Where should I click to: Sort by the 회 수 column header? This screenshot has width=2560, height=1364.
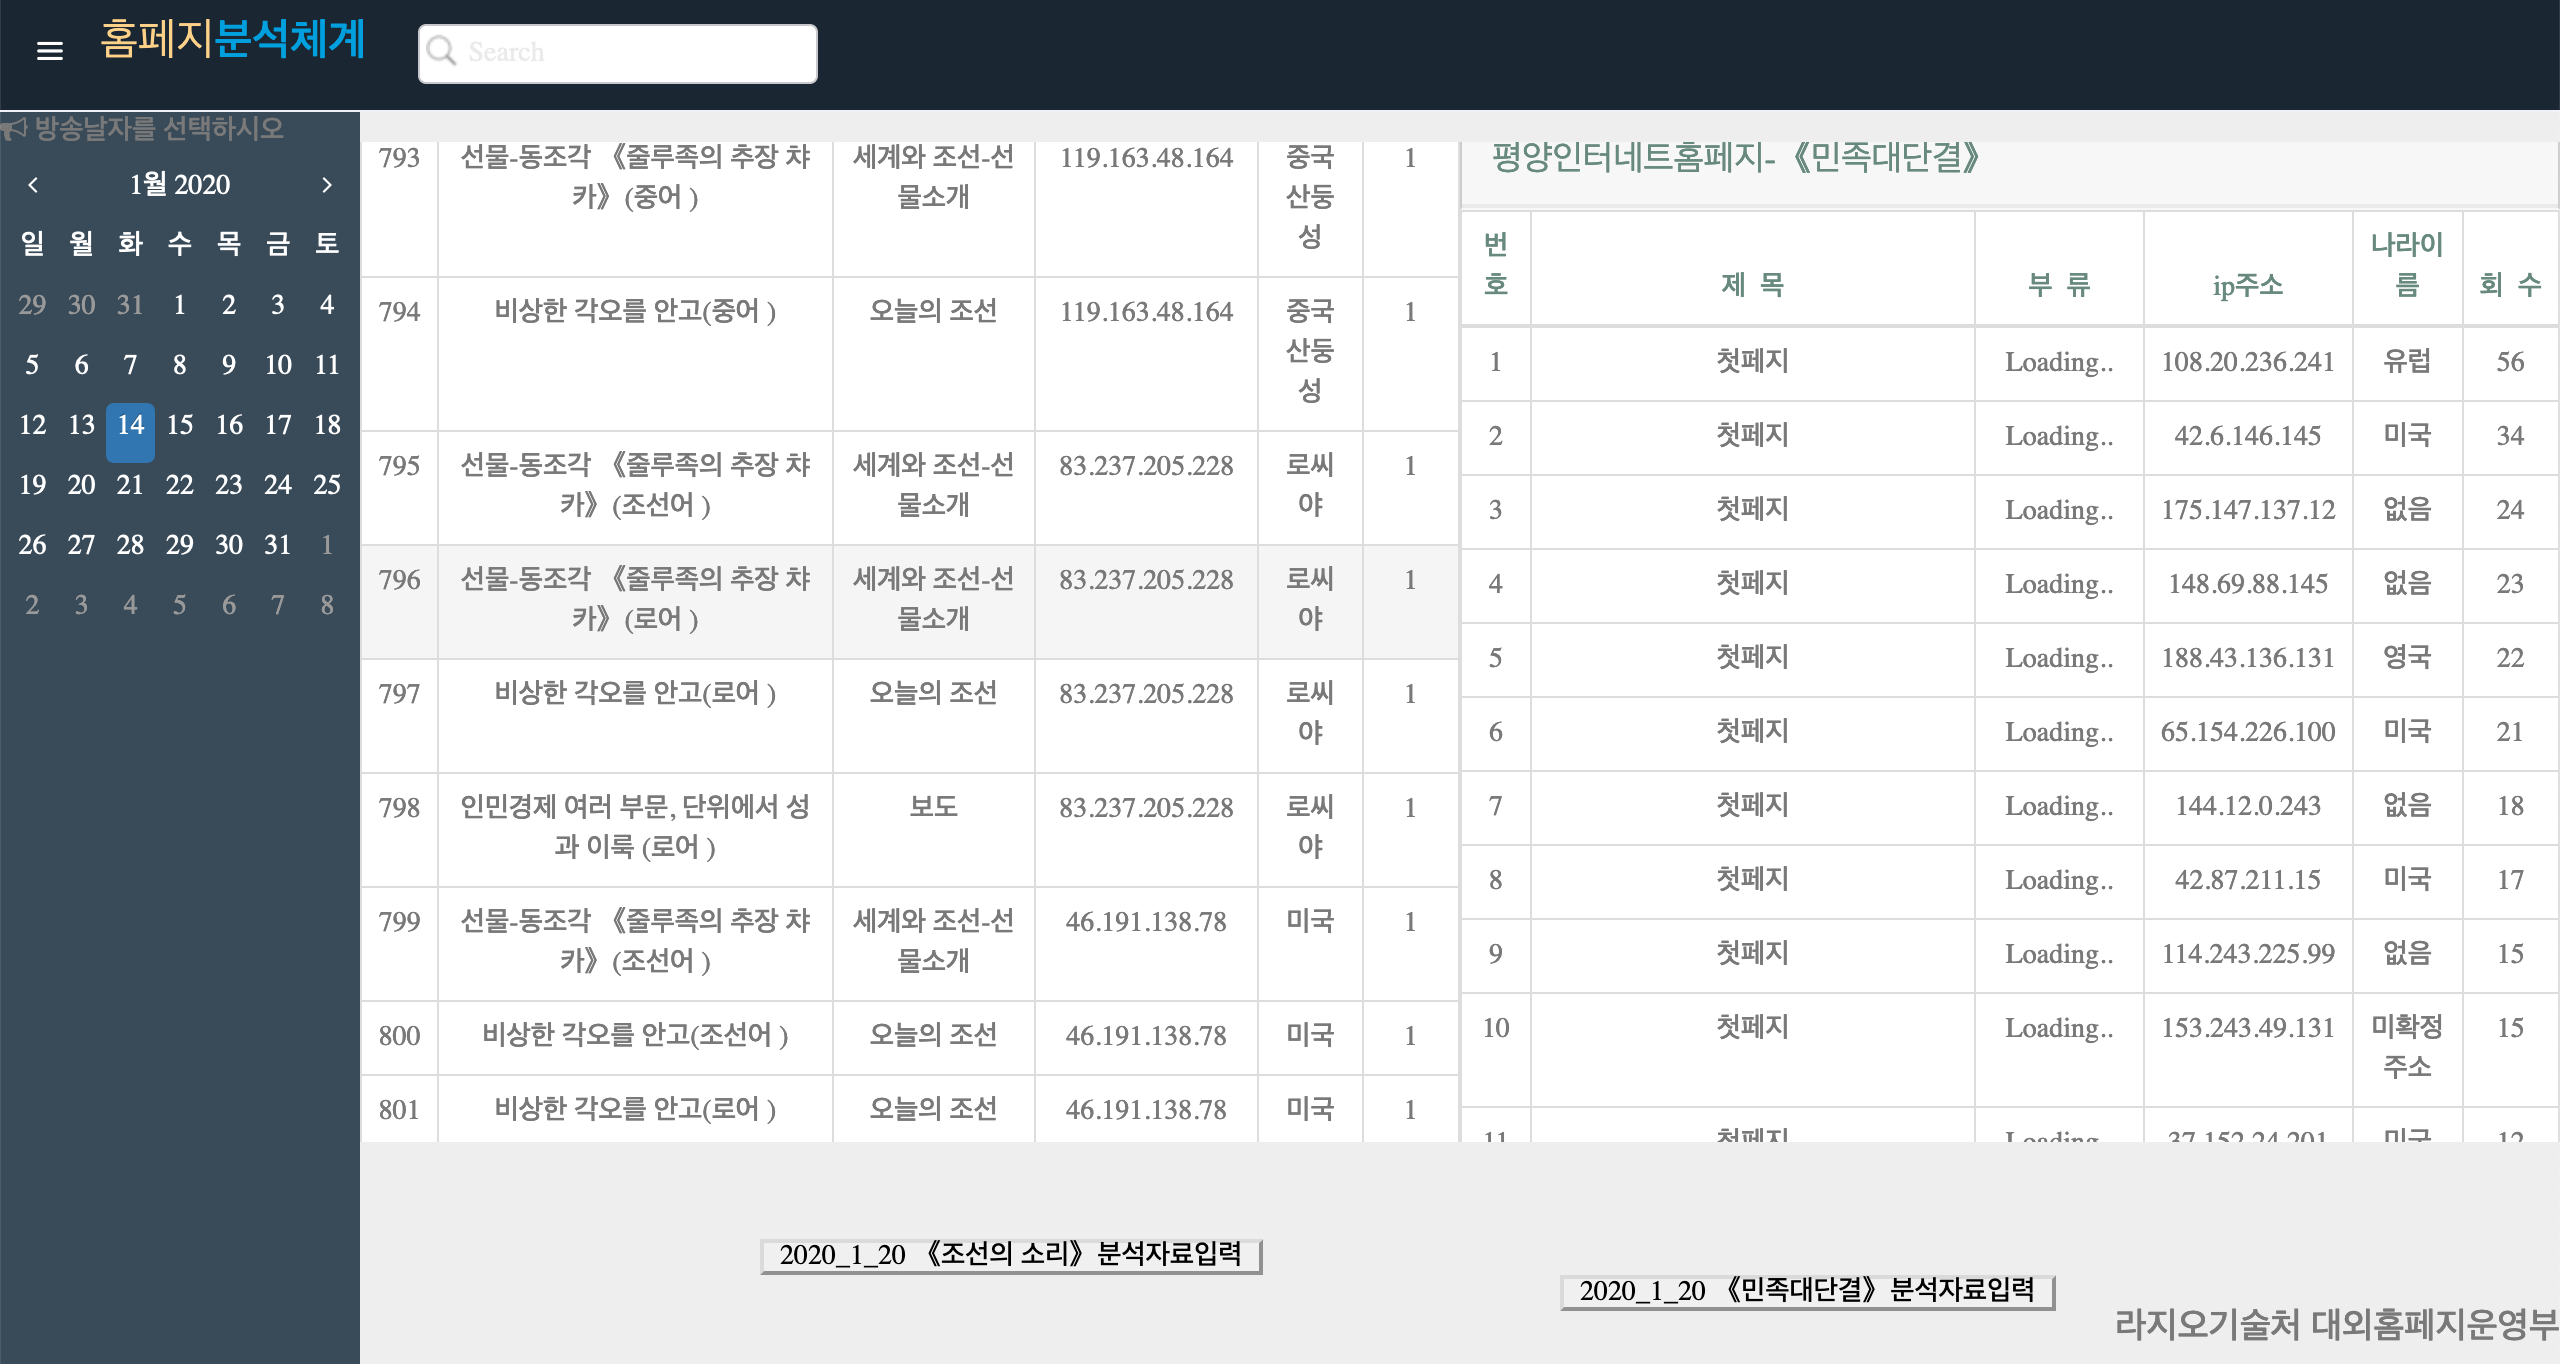(2509, 285)
